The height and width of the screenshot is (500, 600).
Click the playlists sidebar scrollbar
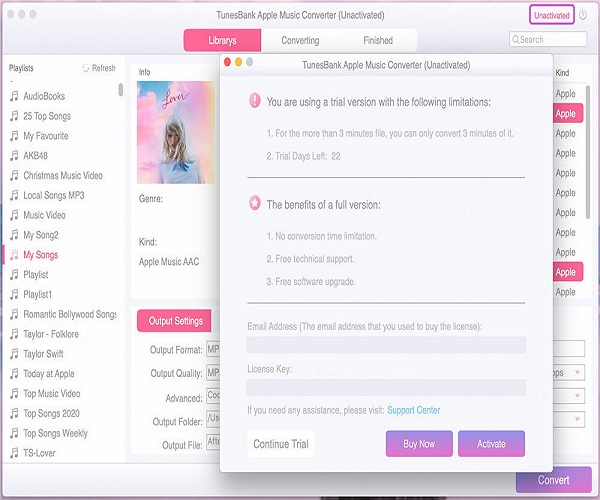coord(121,90)
